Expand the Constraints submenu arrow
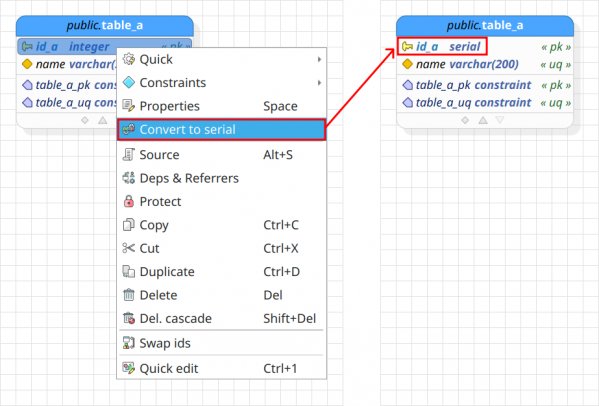The width and height of the screenshot is (599, 406). pyautogui.click(x=319, y=83)
